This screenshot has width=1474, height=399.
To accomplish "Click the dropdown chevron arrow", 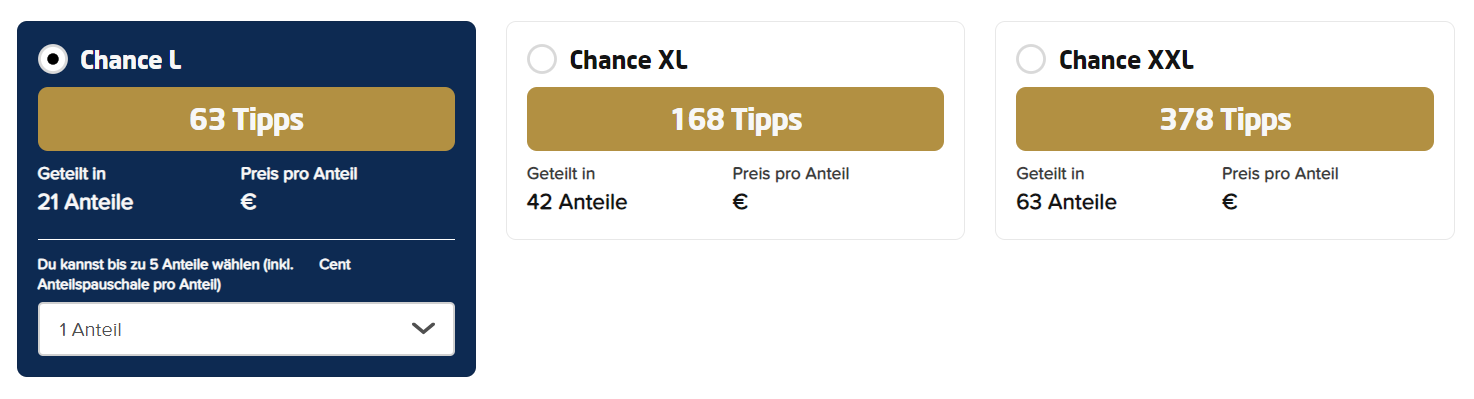I will 423,329.
